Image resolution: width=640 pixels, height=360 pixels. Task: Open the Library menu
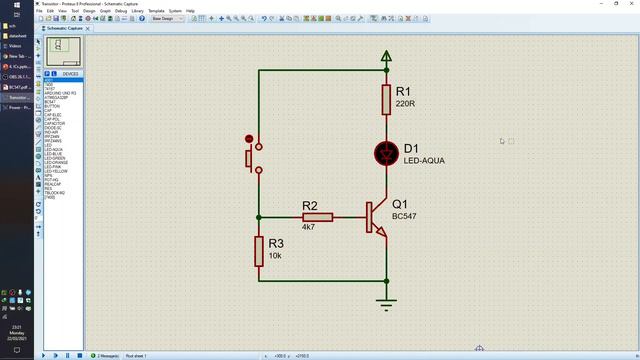pyautogui.click(x=138, y=11)
